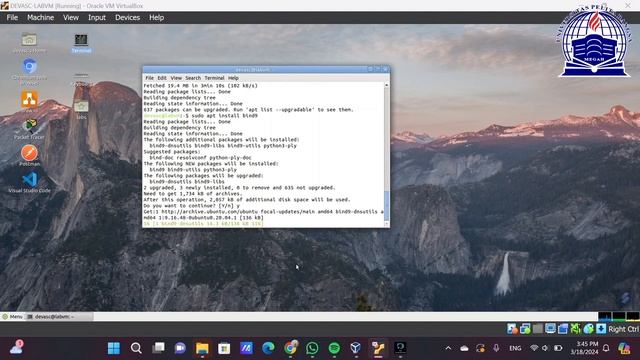Click the terminal vertical scrollbar thumb

coord(387,205)
